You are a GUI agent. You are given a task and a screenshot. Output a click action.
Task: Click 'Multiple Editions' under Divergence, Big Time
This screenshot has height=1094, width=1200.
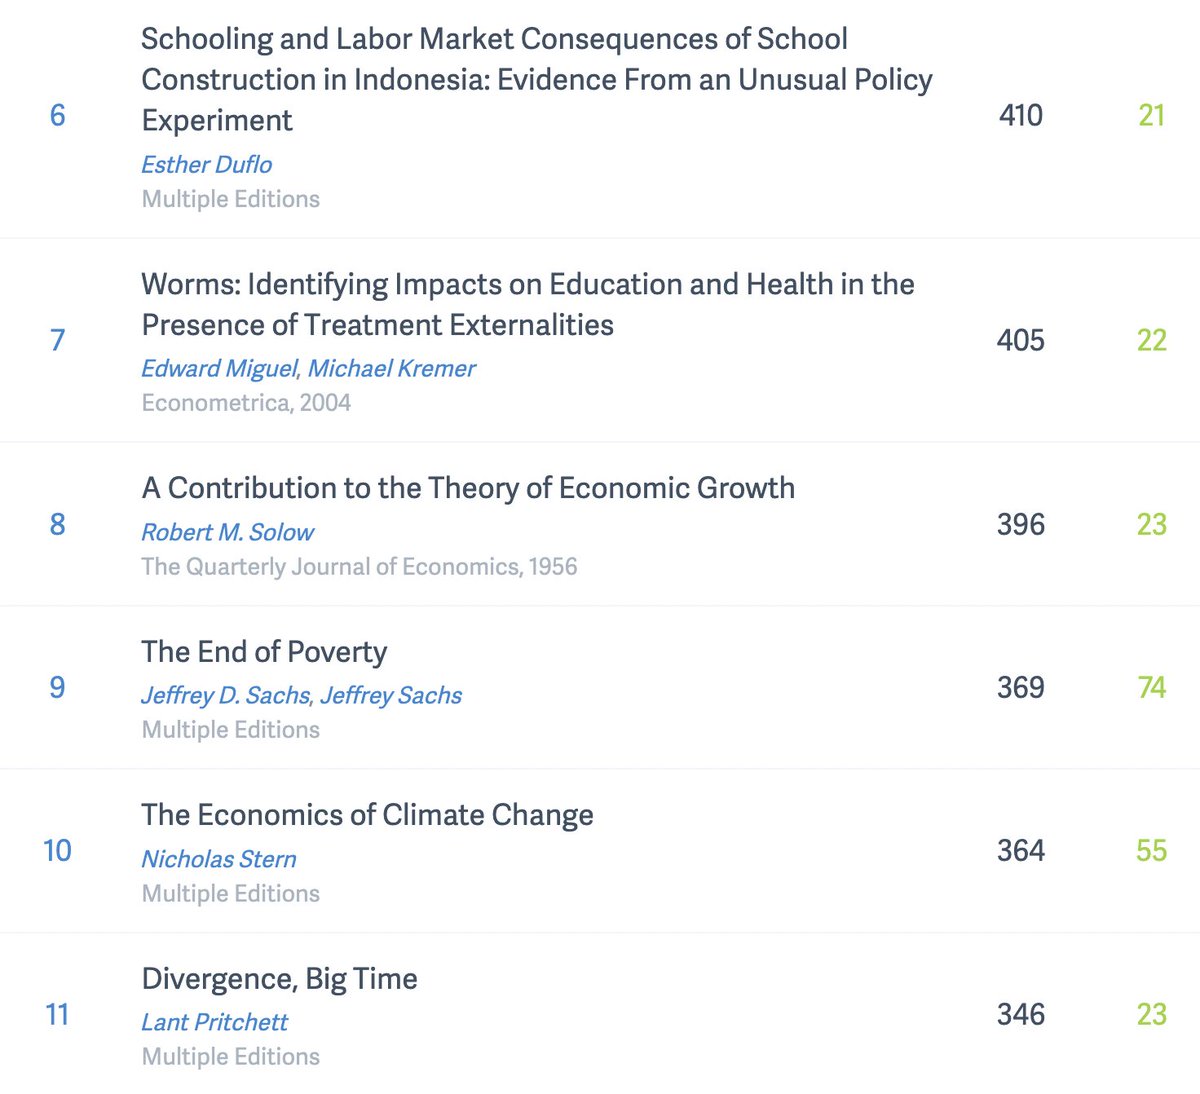coord(230,1056)
